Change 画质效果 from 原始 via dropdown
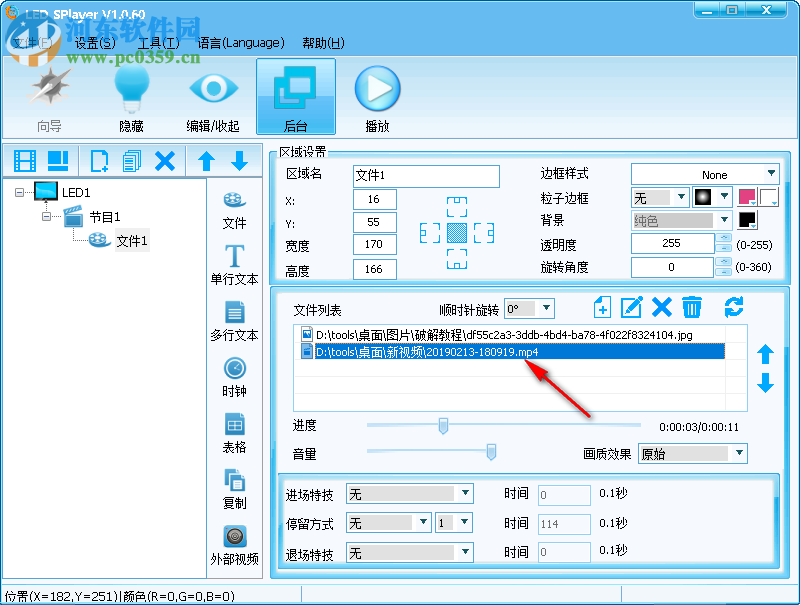 [x=692, y=453]
